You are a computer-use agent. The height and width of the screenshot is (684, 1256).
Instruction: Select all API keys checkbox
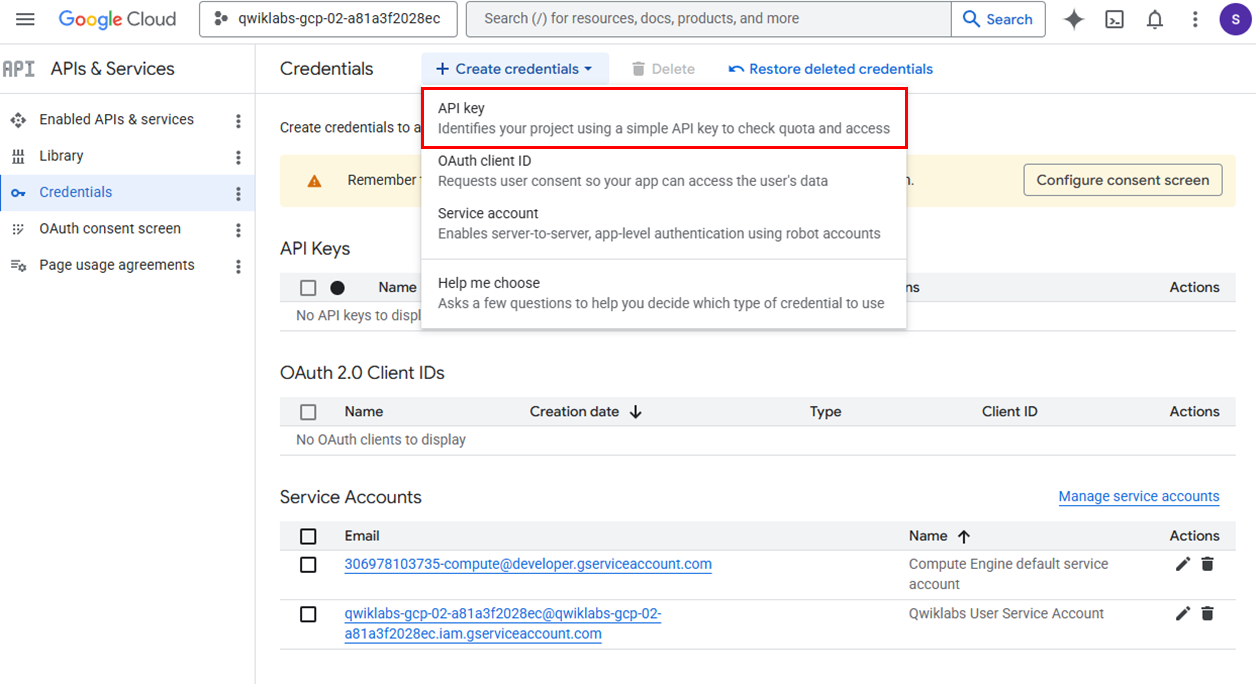pos(308,288)
